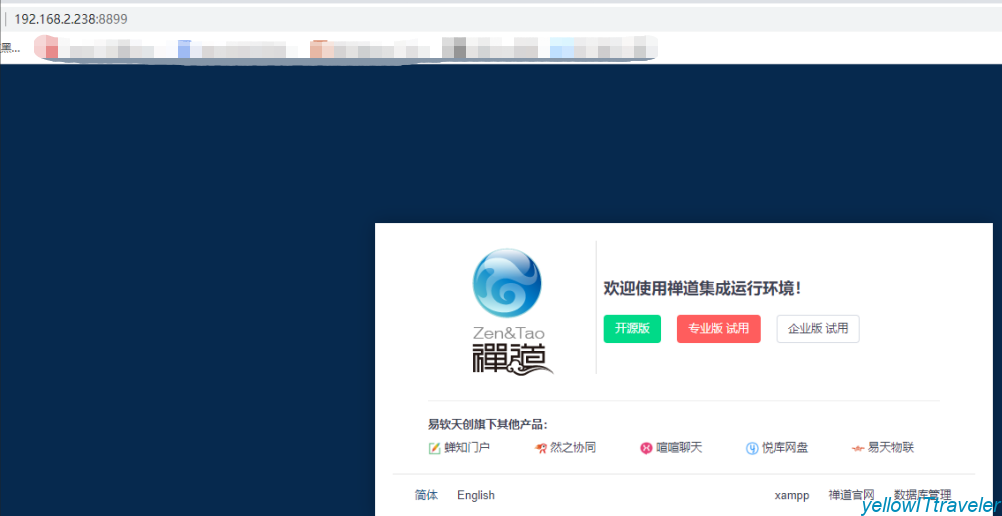Viewport: 1002px width, 516px height.
Task: Open 悦库网盘 product link
Action: (x=785, y=448)
